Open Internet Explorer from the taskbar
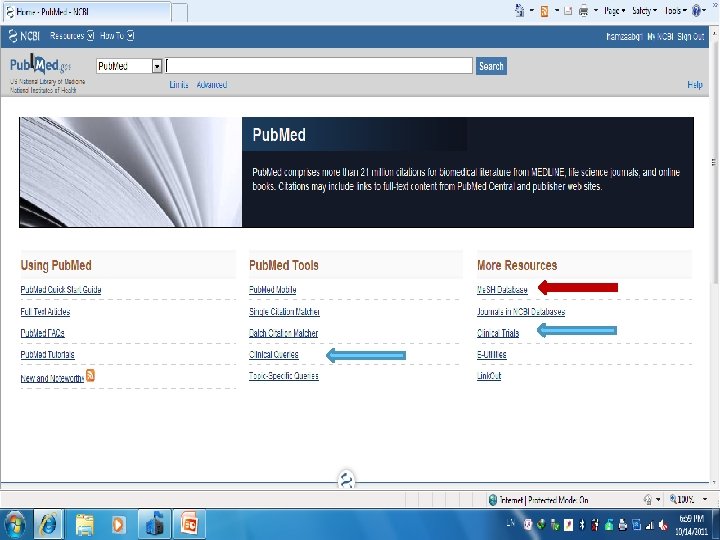The width and height of the screenshot is (720, 540). point(48,524)
